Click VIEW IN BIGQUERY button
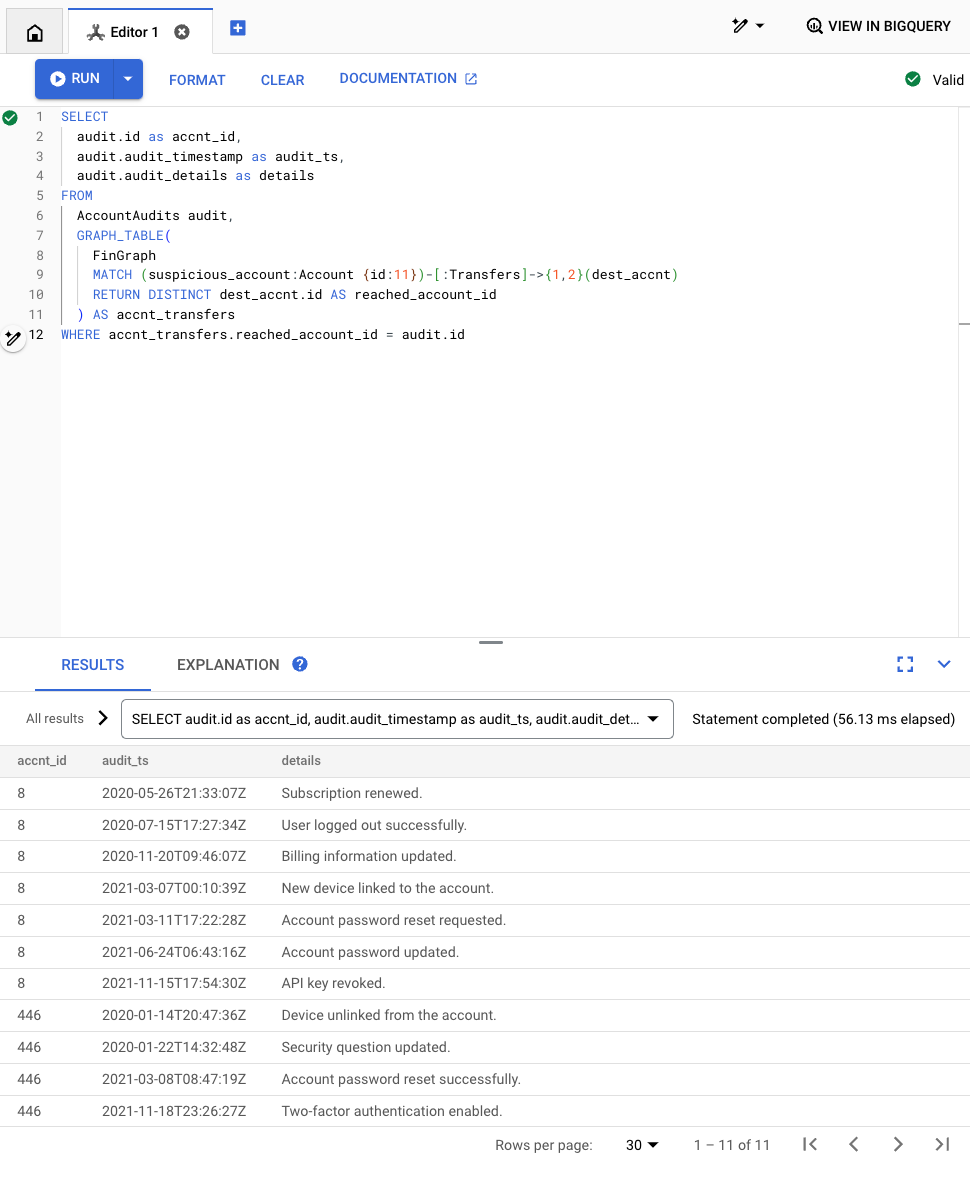This screenshot has height=1180, width=970. (878, 26)
